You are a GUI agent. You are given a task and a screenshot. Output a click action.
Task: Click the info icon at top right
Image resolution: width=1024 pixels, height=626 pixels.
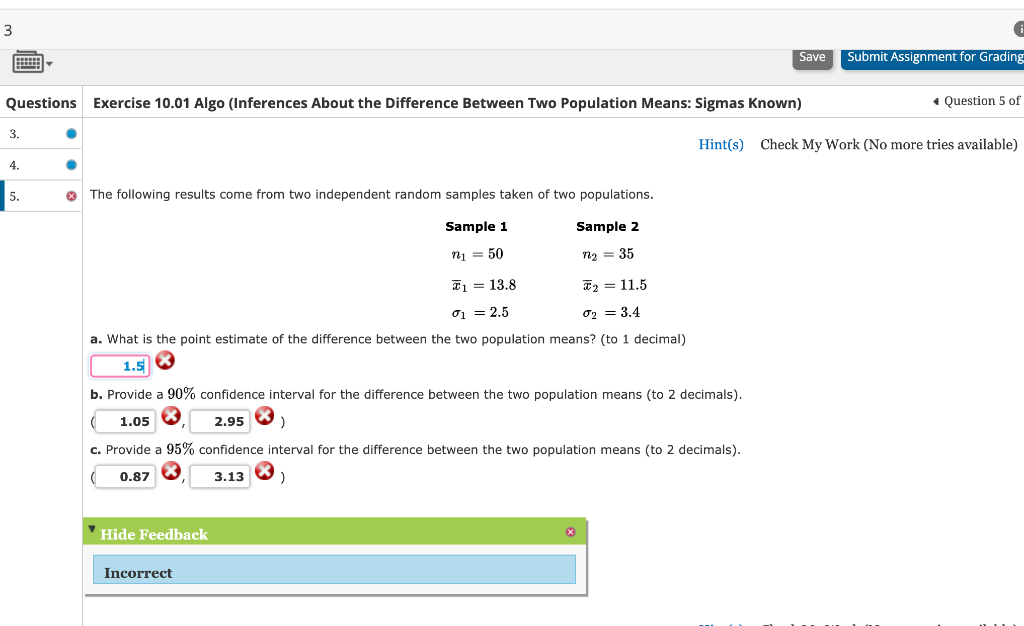point(1019,30)
